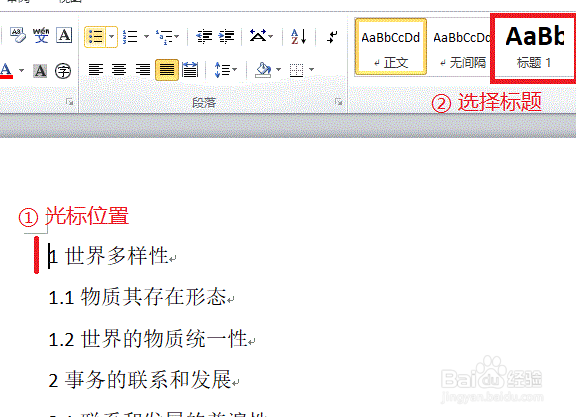
Task: Align text to the right
Action: [143, 69]
